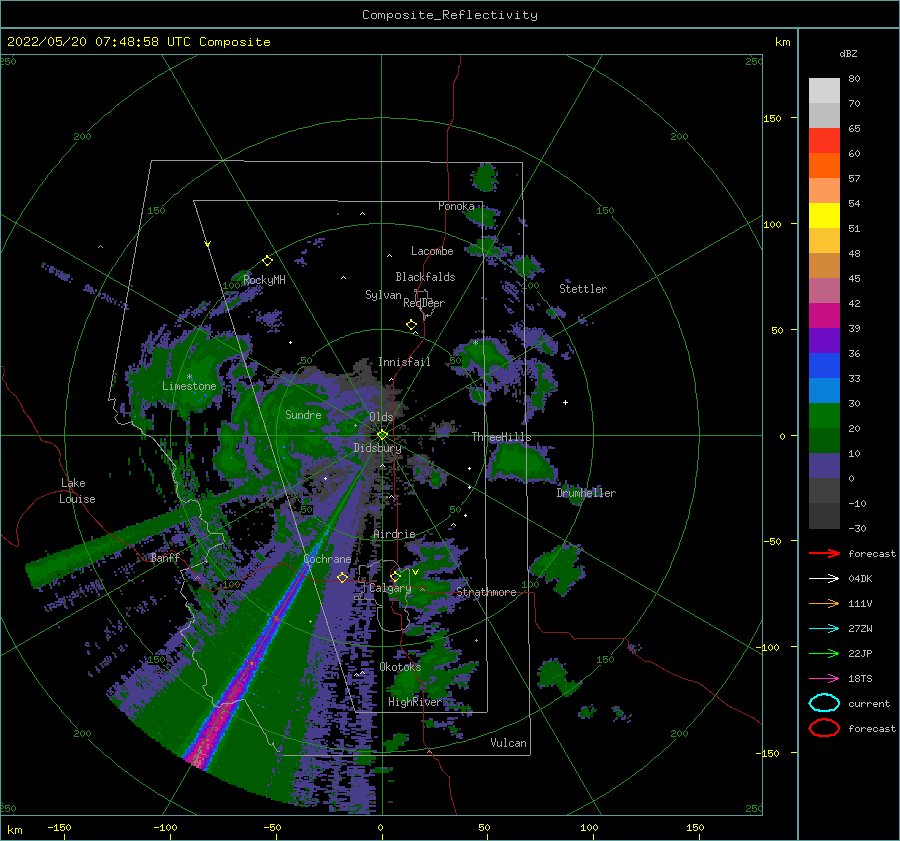Select the yellow diamond below Cochrane
This screenshot has height=841, width=900.
click(x=343, y=578)
